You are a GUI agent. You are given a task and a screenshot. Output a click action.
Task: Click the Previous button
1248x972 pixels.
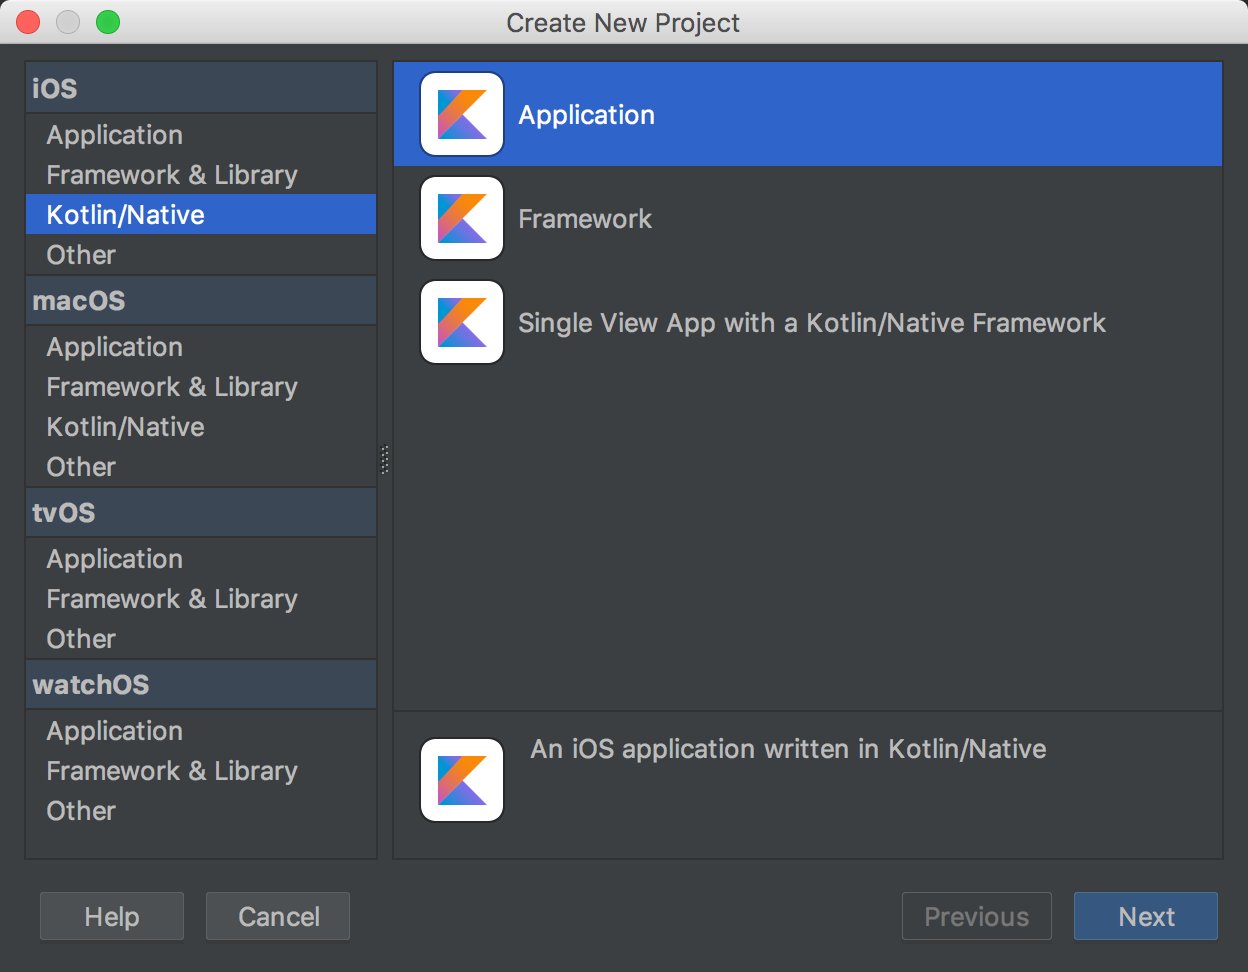coord(977,916)
